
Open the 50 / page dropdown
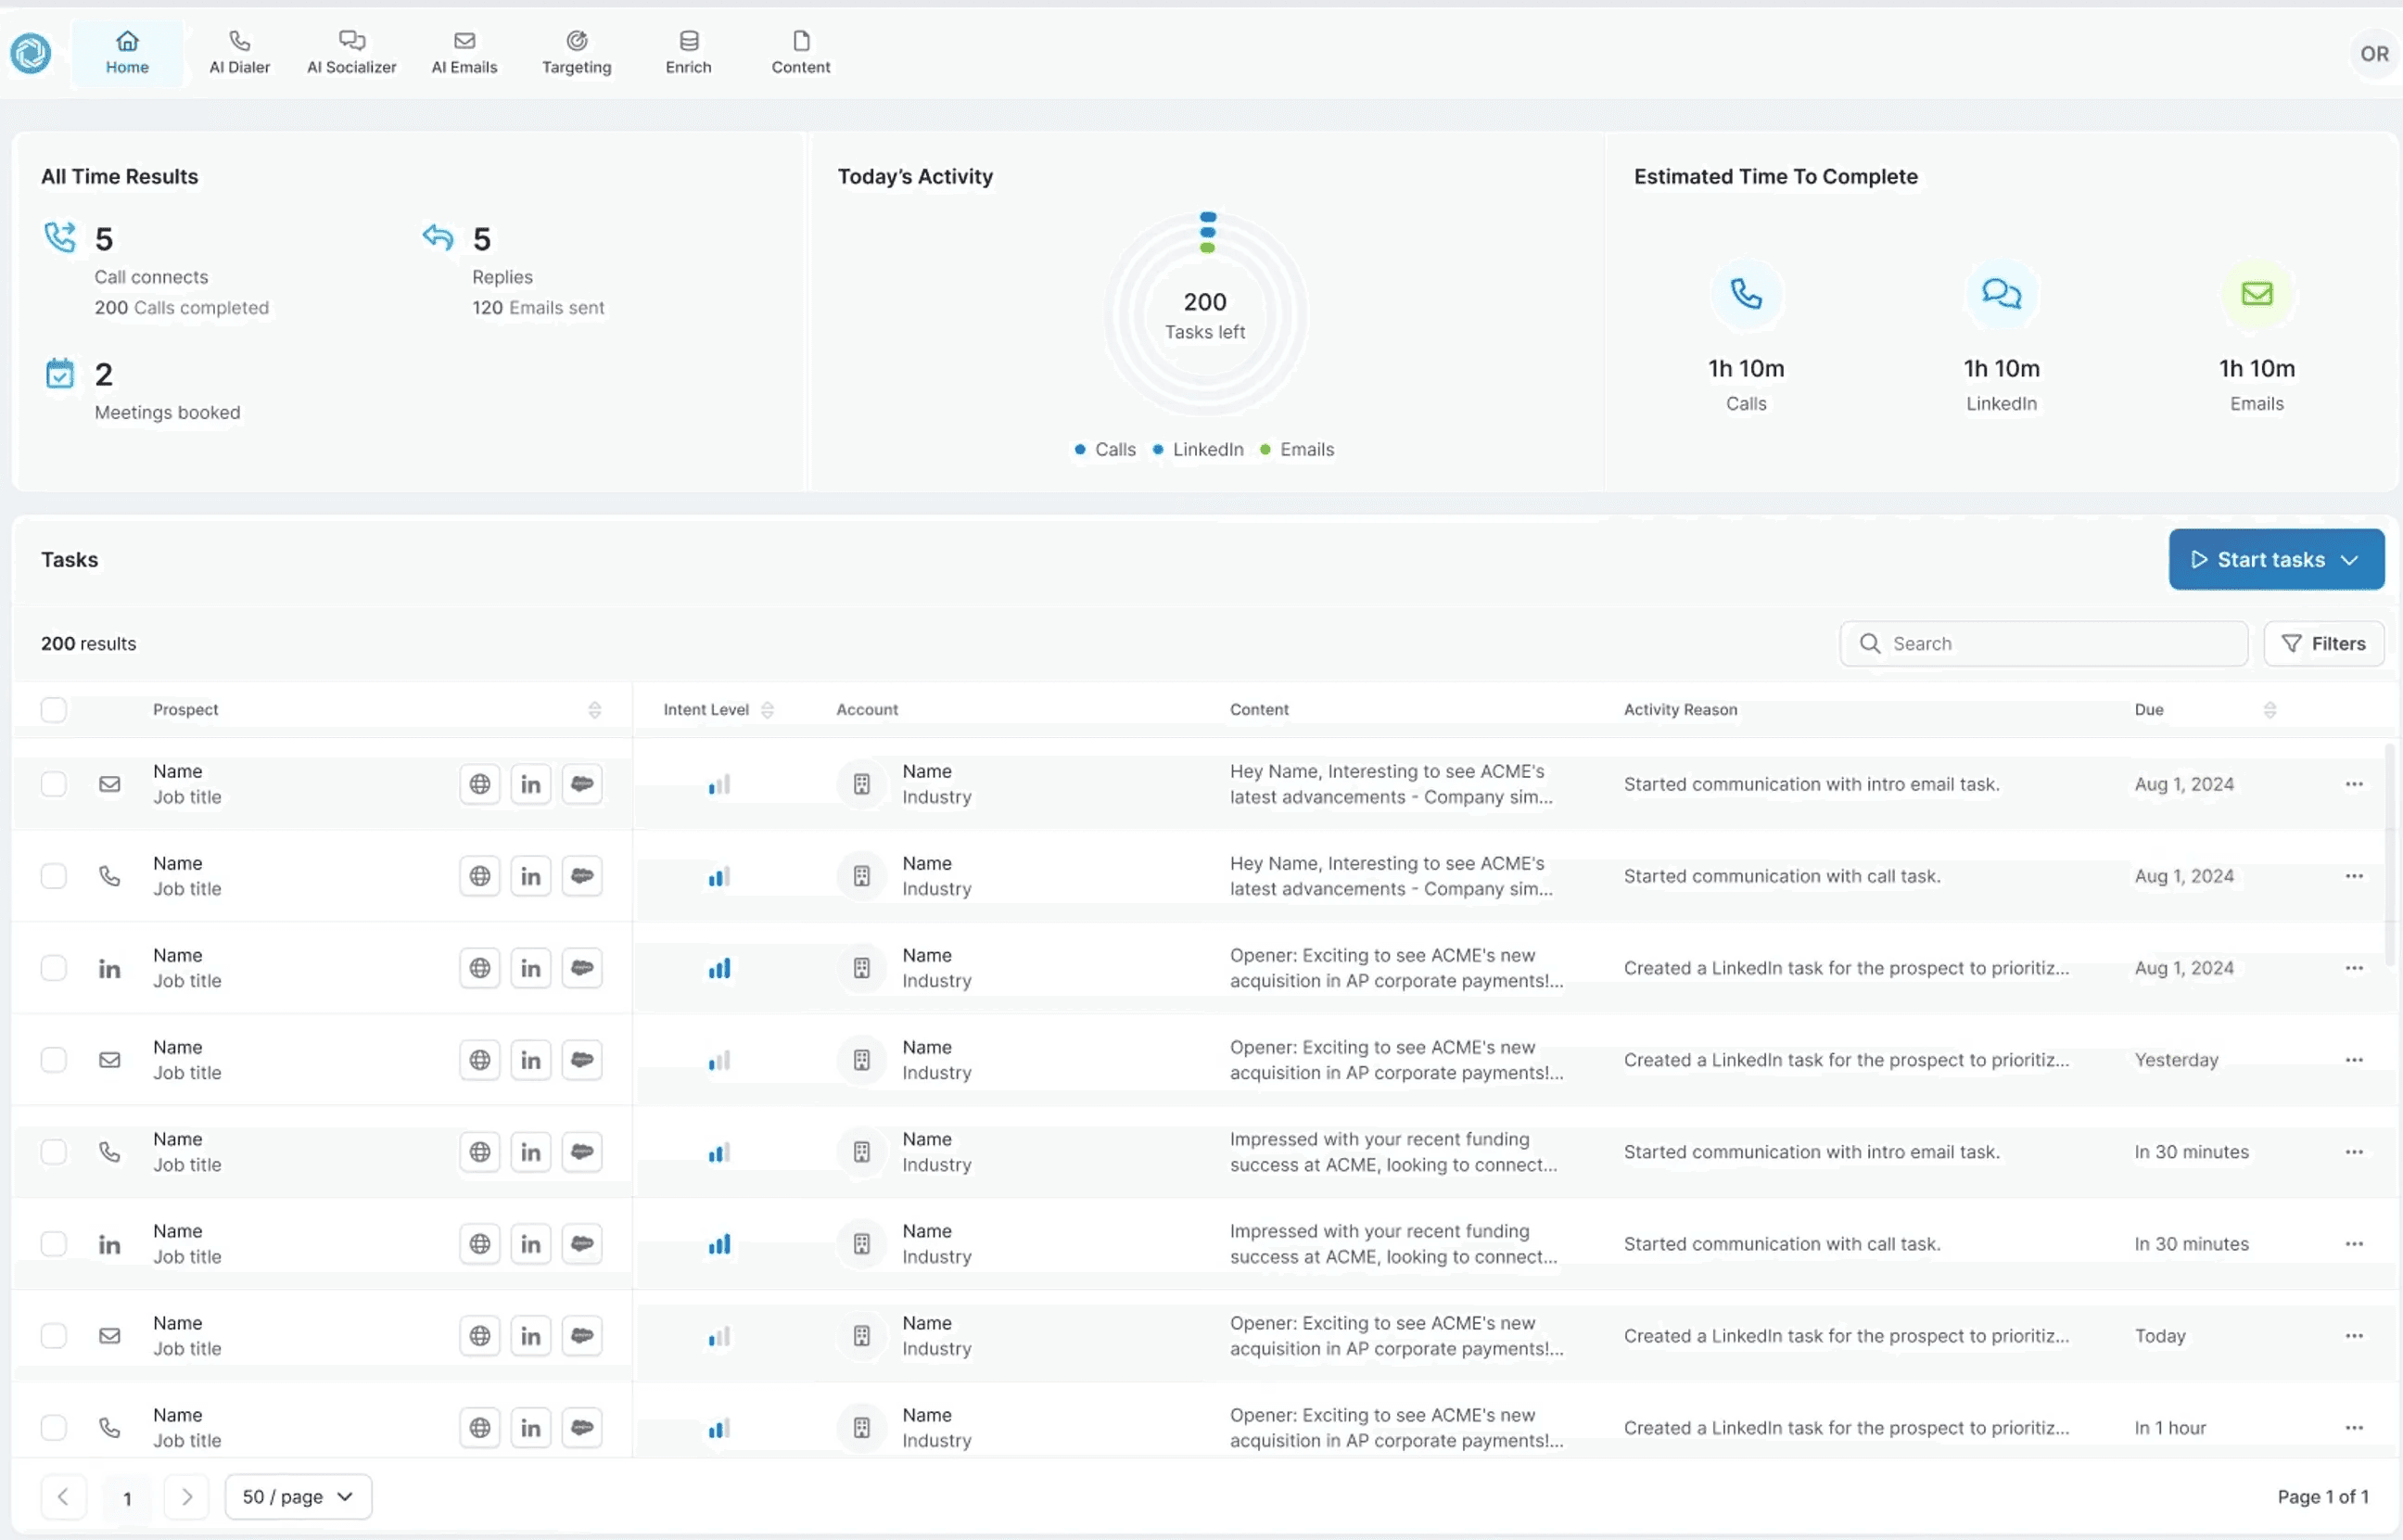tap(298, 1497)
